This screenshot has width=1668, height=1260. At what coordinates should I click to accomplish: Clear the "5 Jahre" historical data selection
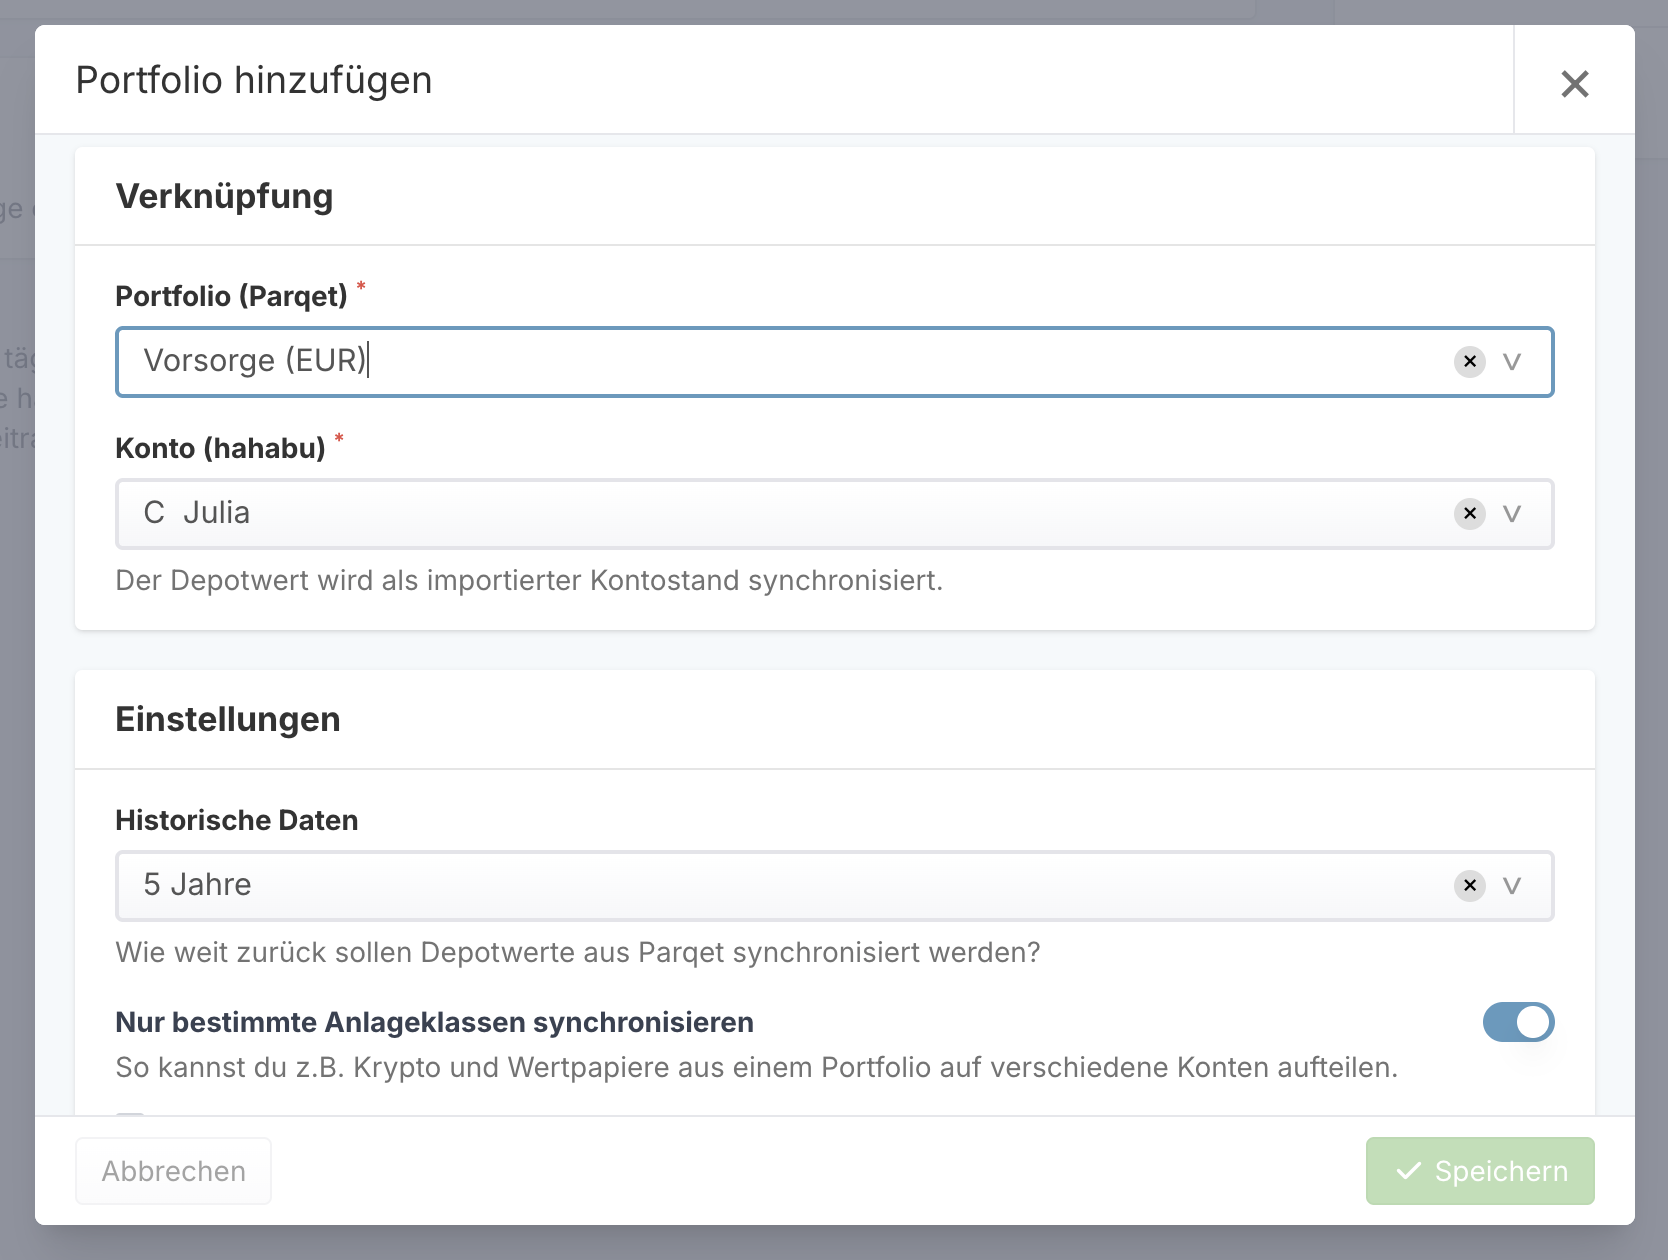point(1469,886)
